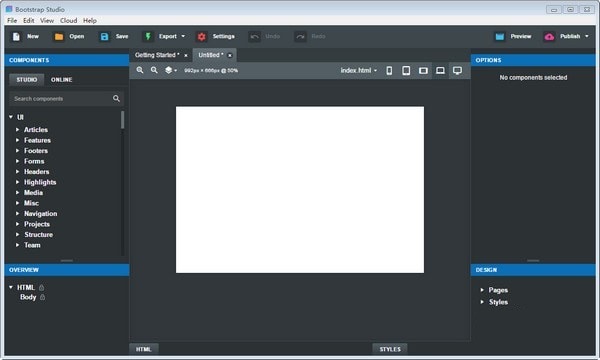Switch to the Untitled tab
Viewport: 600px width, 360px height.
pyautogui.click(x=210, y=55)
